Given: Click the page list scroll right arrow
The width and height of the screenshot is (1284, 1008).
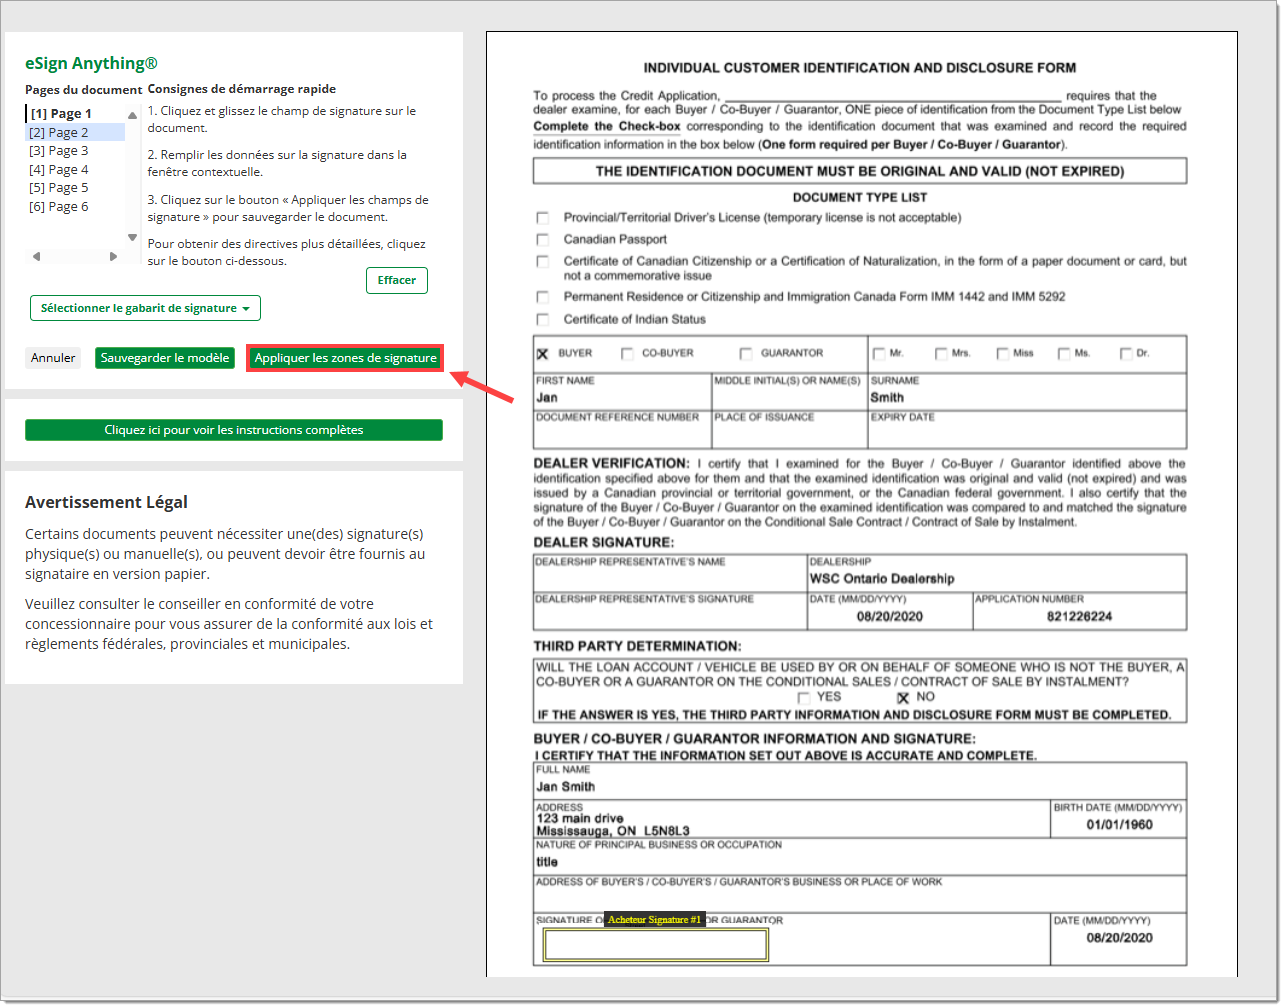Looking at the screenshot, I should pos(113,257).
